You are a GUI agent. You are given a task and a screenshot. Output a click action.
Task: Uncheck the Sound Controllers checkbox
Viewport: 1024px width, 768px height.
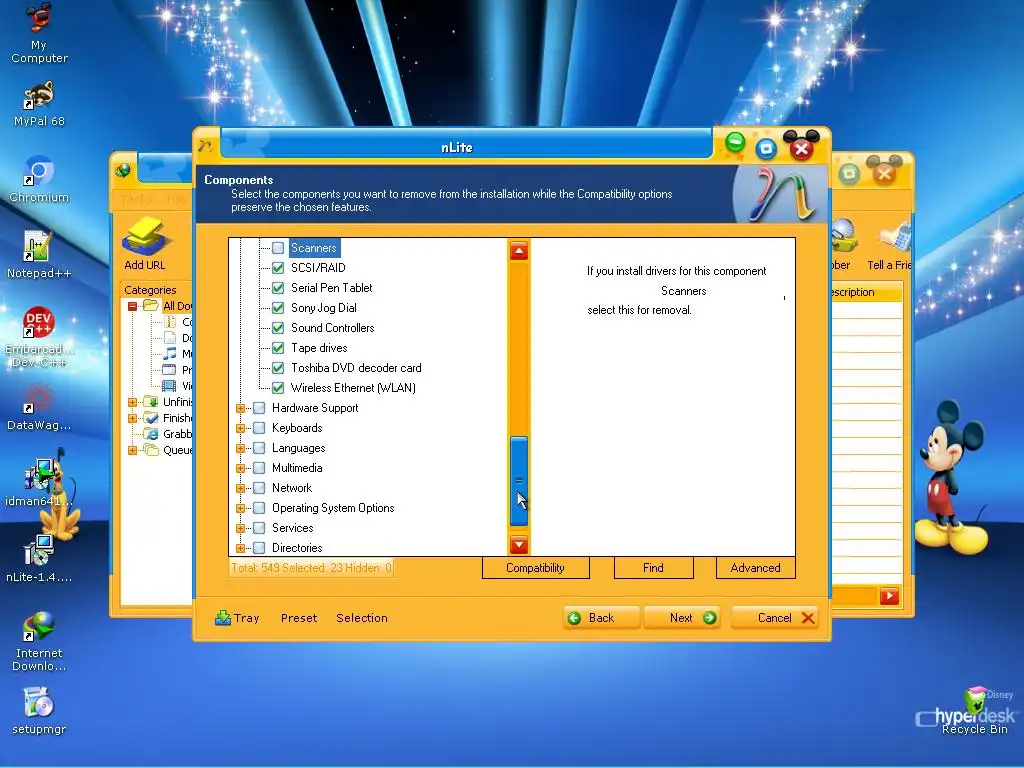[x=278, y=328]
